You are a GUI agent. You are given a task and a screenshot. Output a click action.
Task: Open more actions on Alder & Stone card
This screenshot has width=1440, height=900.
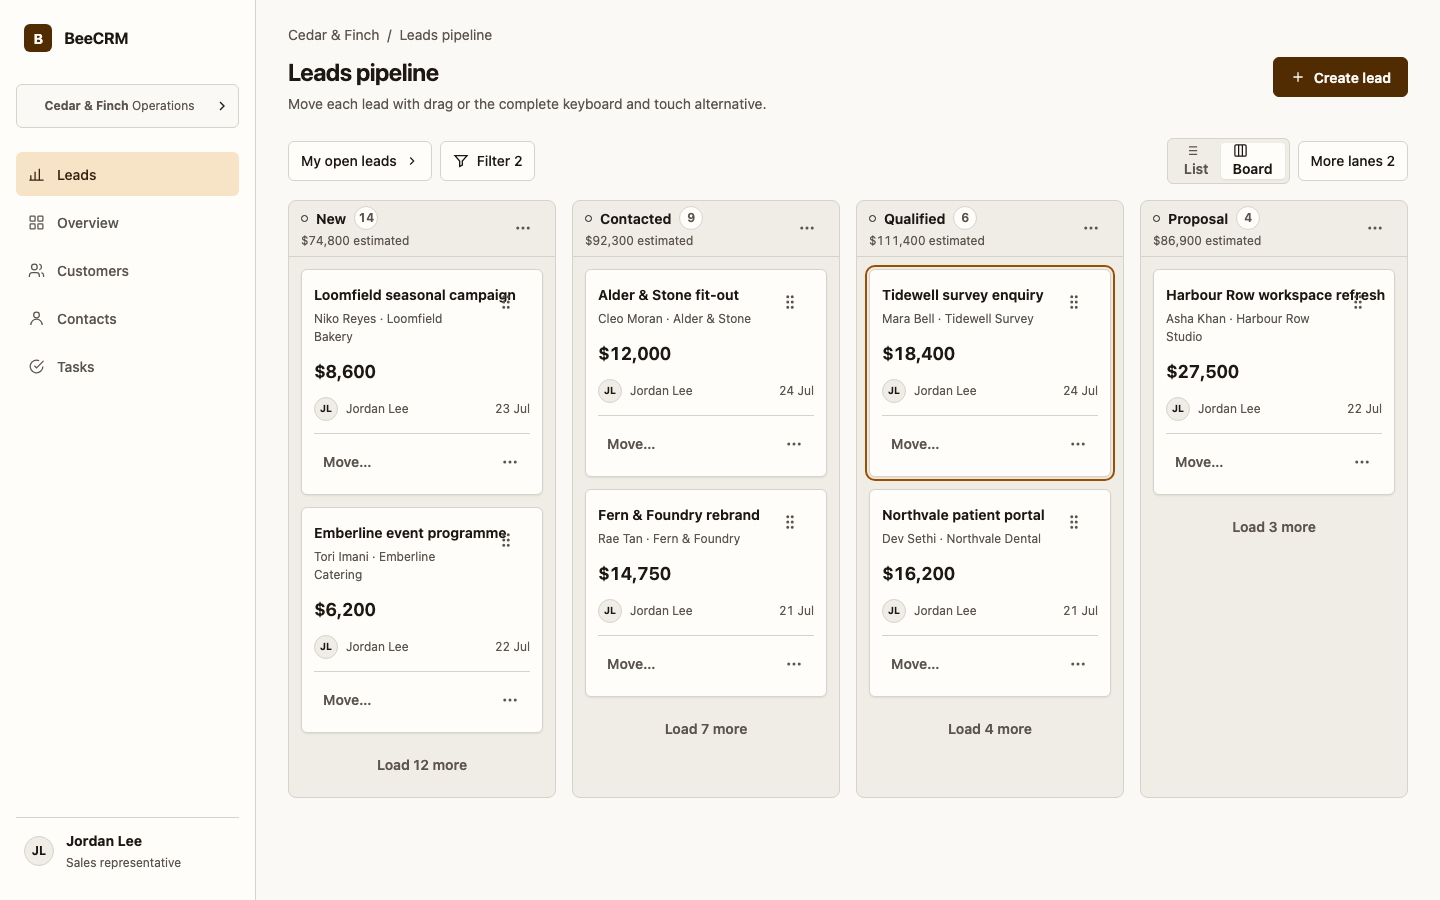coord(794,444)
